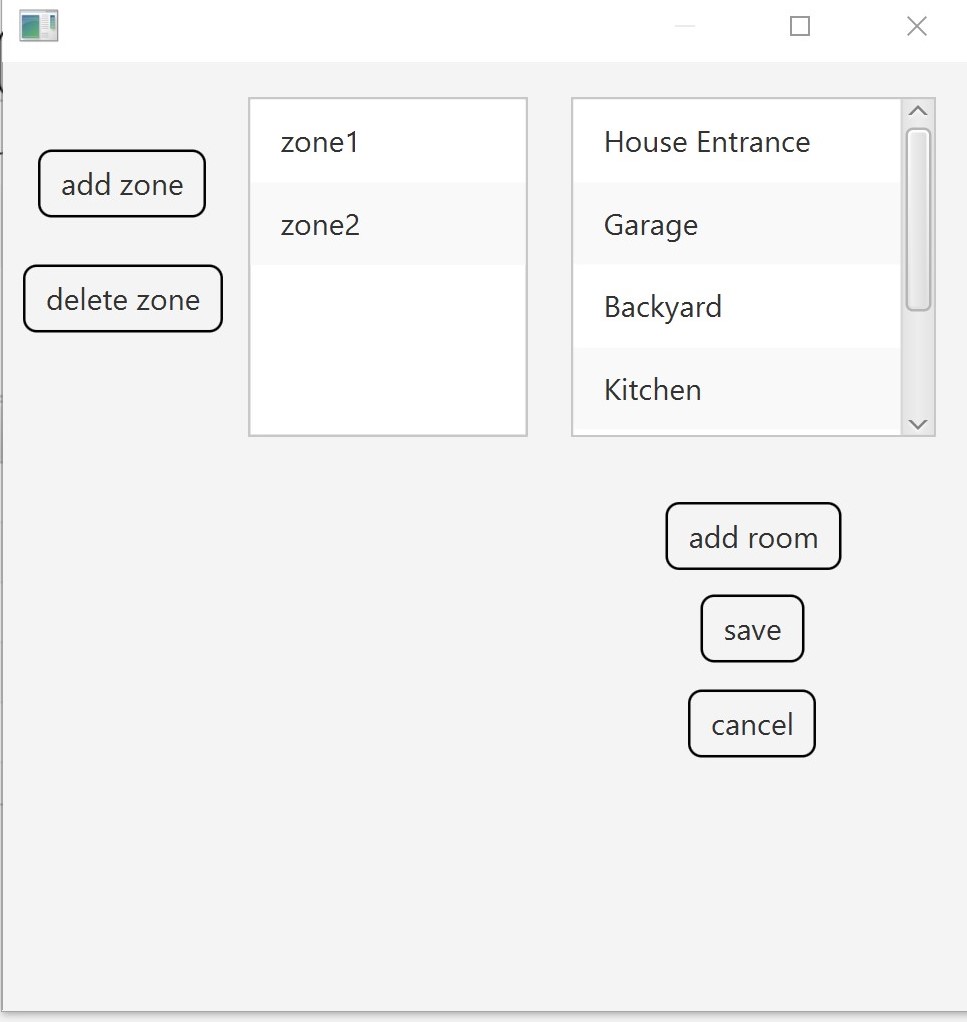Close the window
The image size is (967, 1022).
coord(916,26)
